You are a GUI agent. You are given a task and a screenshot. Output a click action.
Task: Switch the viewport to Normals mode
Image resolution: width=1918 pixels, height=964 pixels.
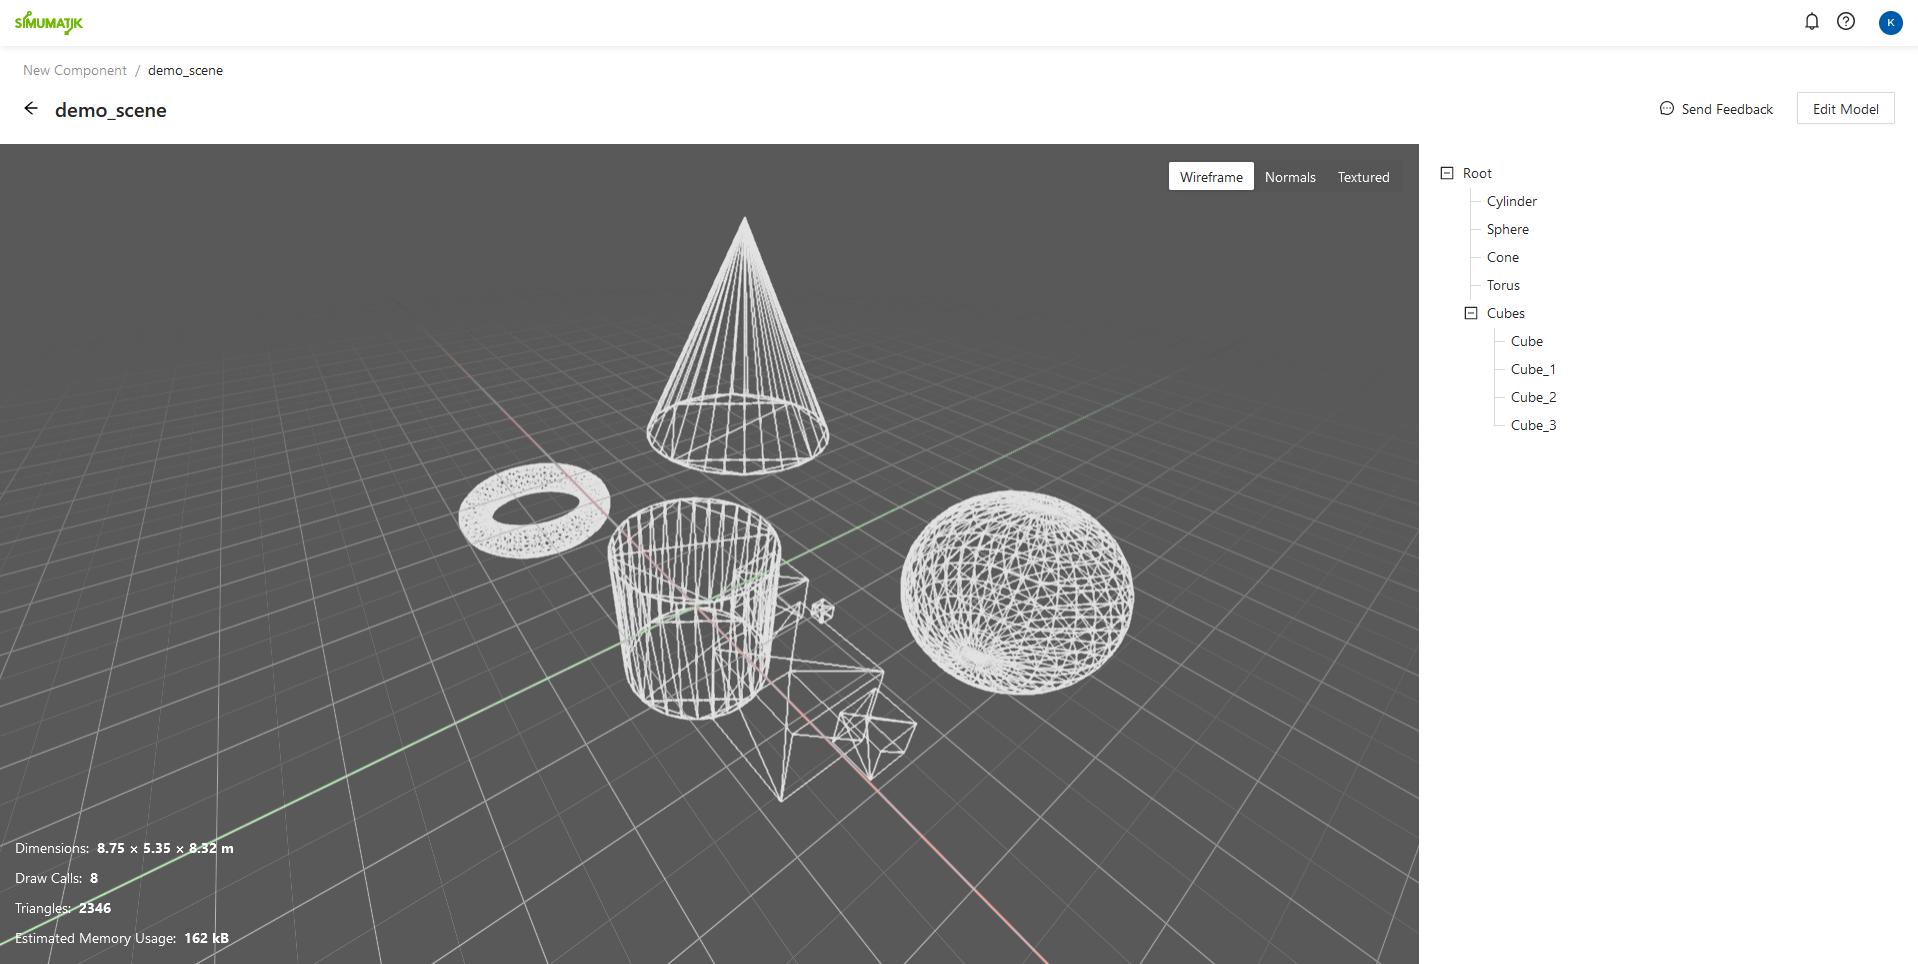tap(1289, 176)
